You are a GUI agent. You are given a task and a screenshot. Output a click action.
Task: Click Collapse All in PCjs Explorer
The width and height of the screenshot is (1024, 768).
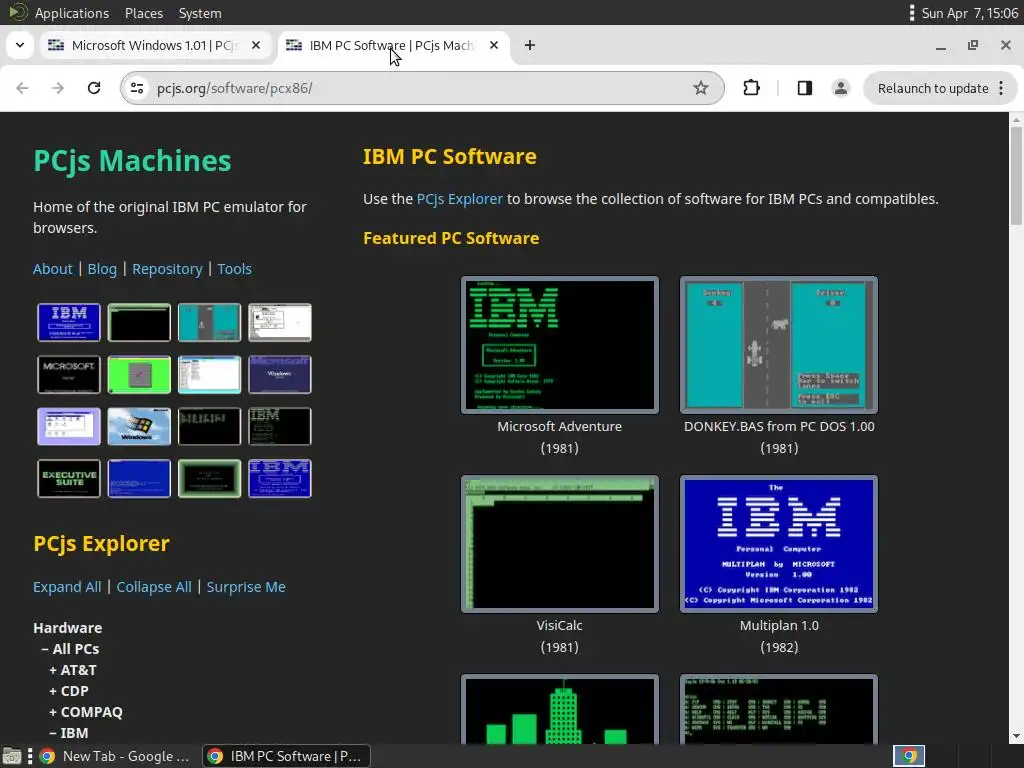pos(153,587)
